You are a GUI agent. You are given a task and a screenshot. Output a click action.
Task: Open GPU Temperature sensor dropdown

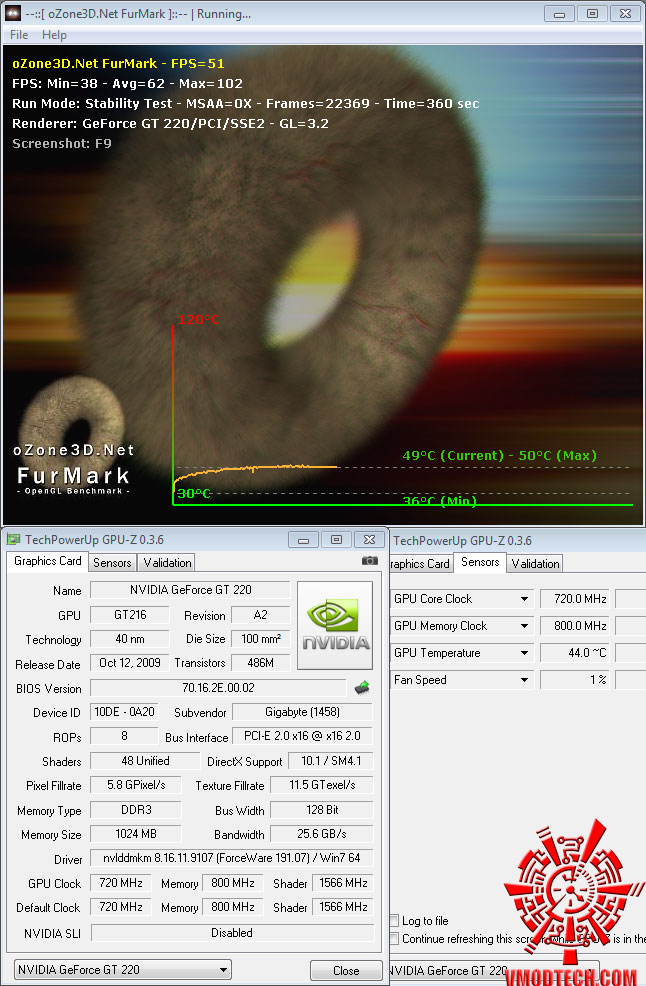point(524,653)
